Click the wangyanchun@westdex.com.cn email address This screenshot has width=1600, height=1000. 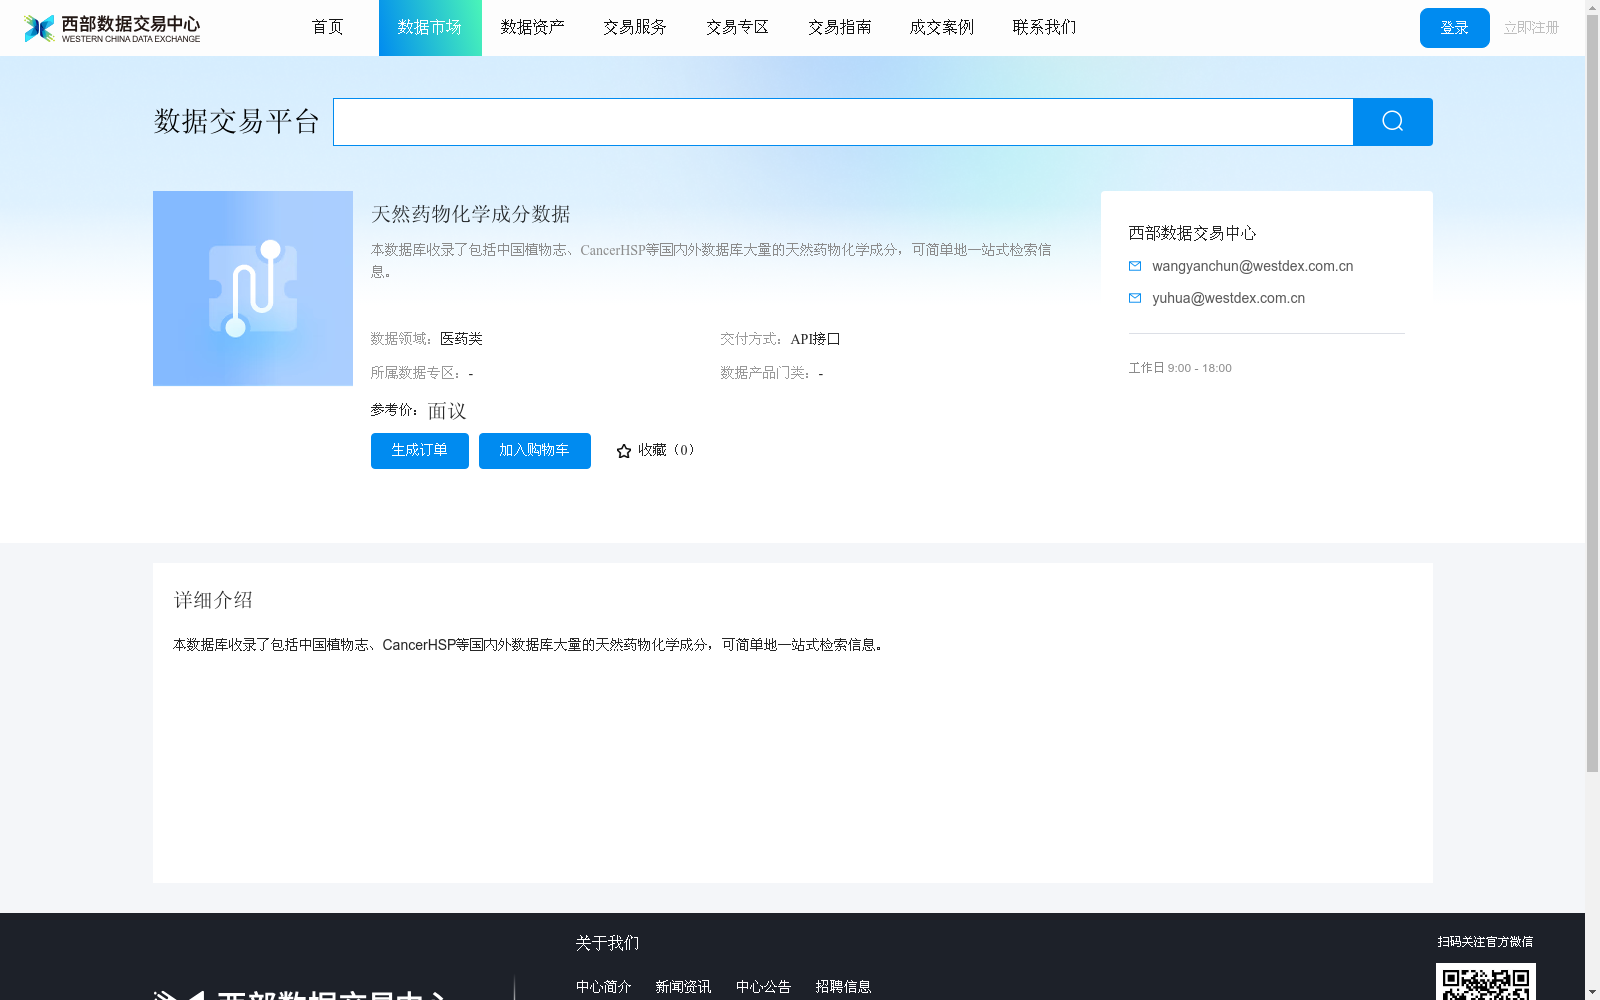tap(1253, 266)
